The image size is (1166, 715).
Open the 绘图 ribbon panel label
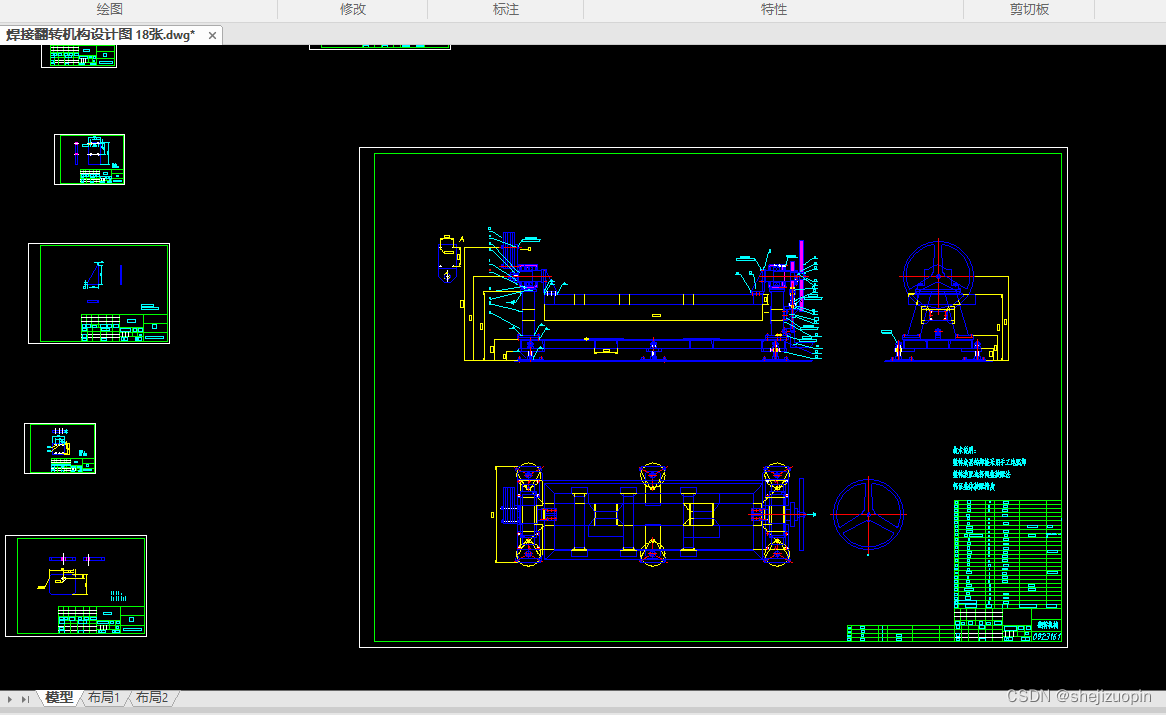[x=109, y=9]
